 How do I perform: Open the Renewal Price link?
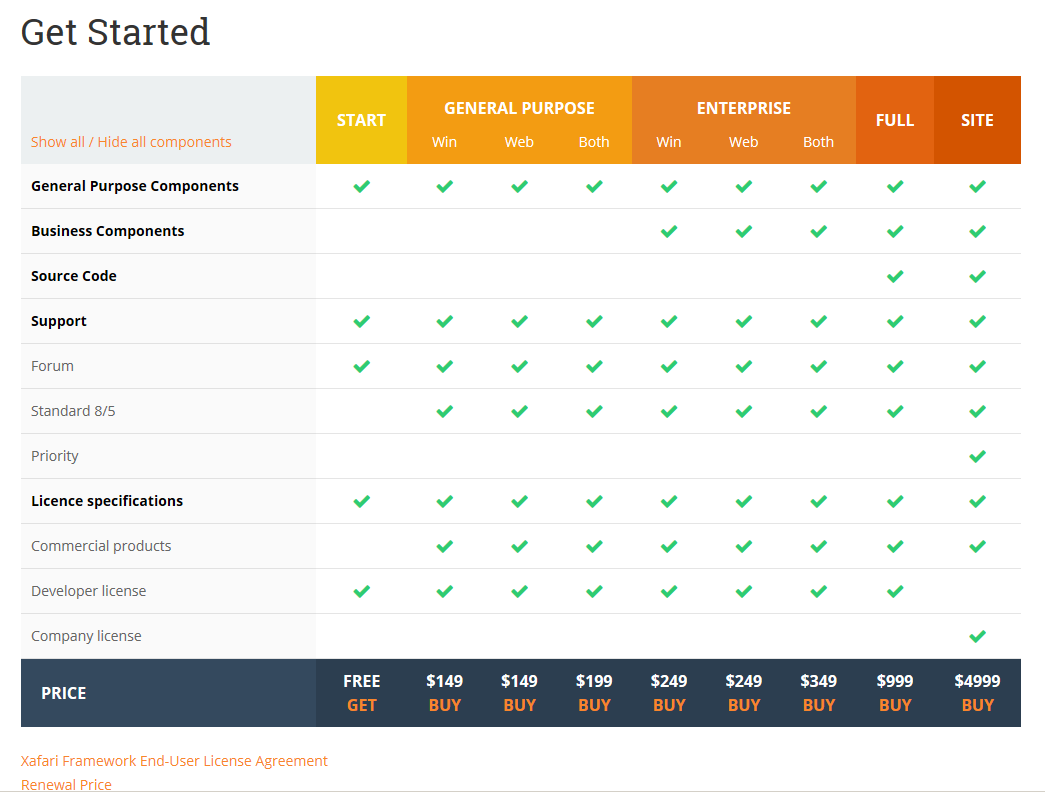[x=66, y=785]
